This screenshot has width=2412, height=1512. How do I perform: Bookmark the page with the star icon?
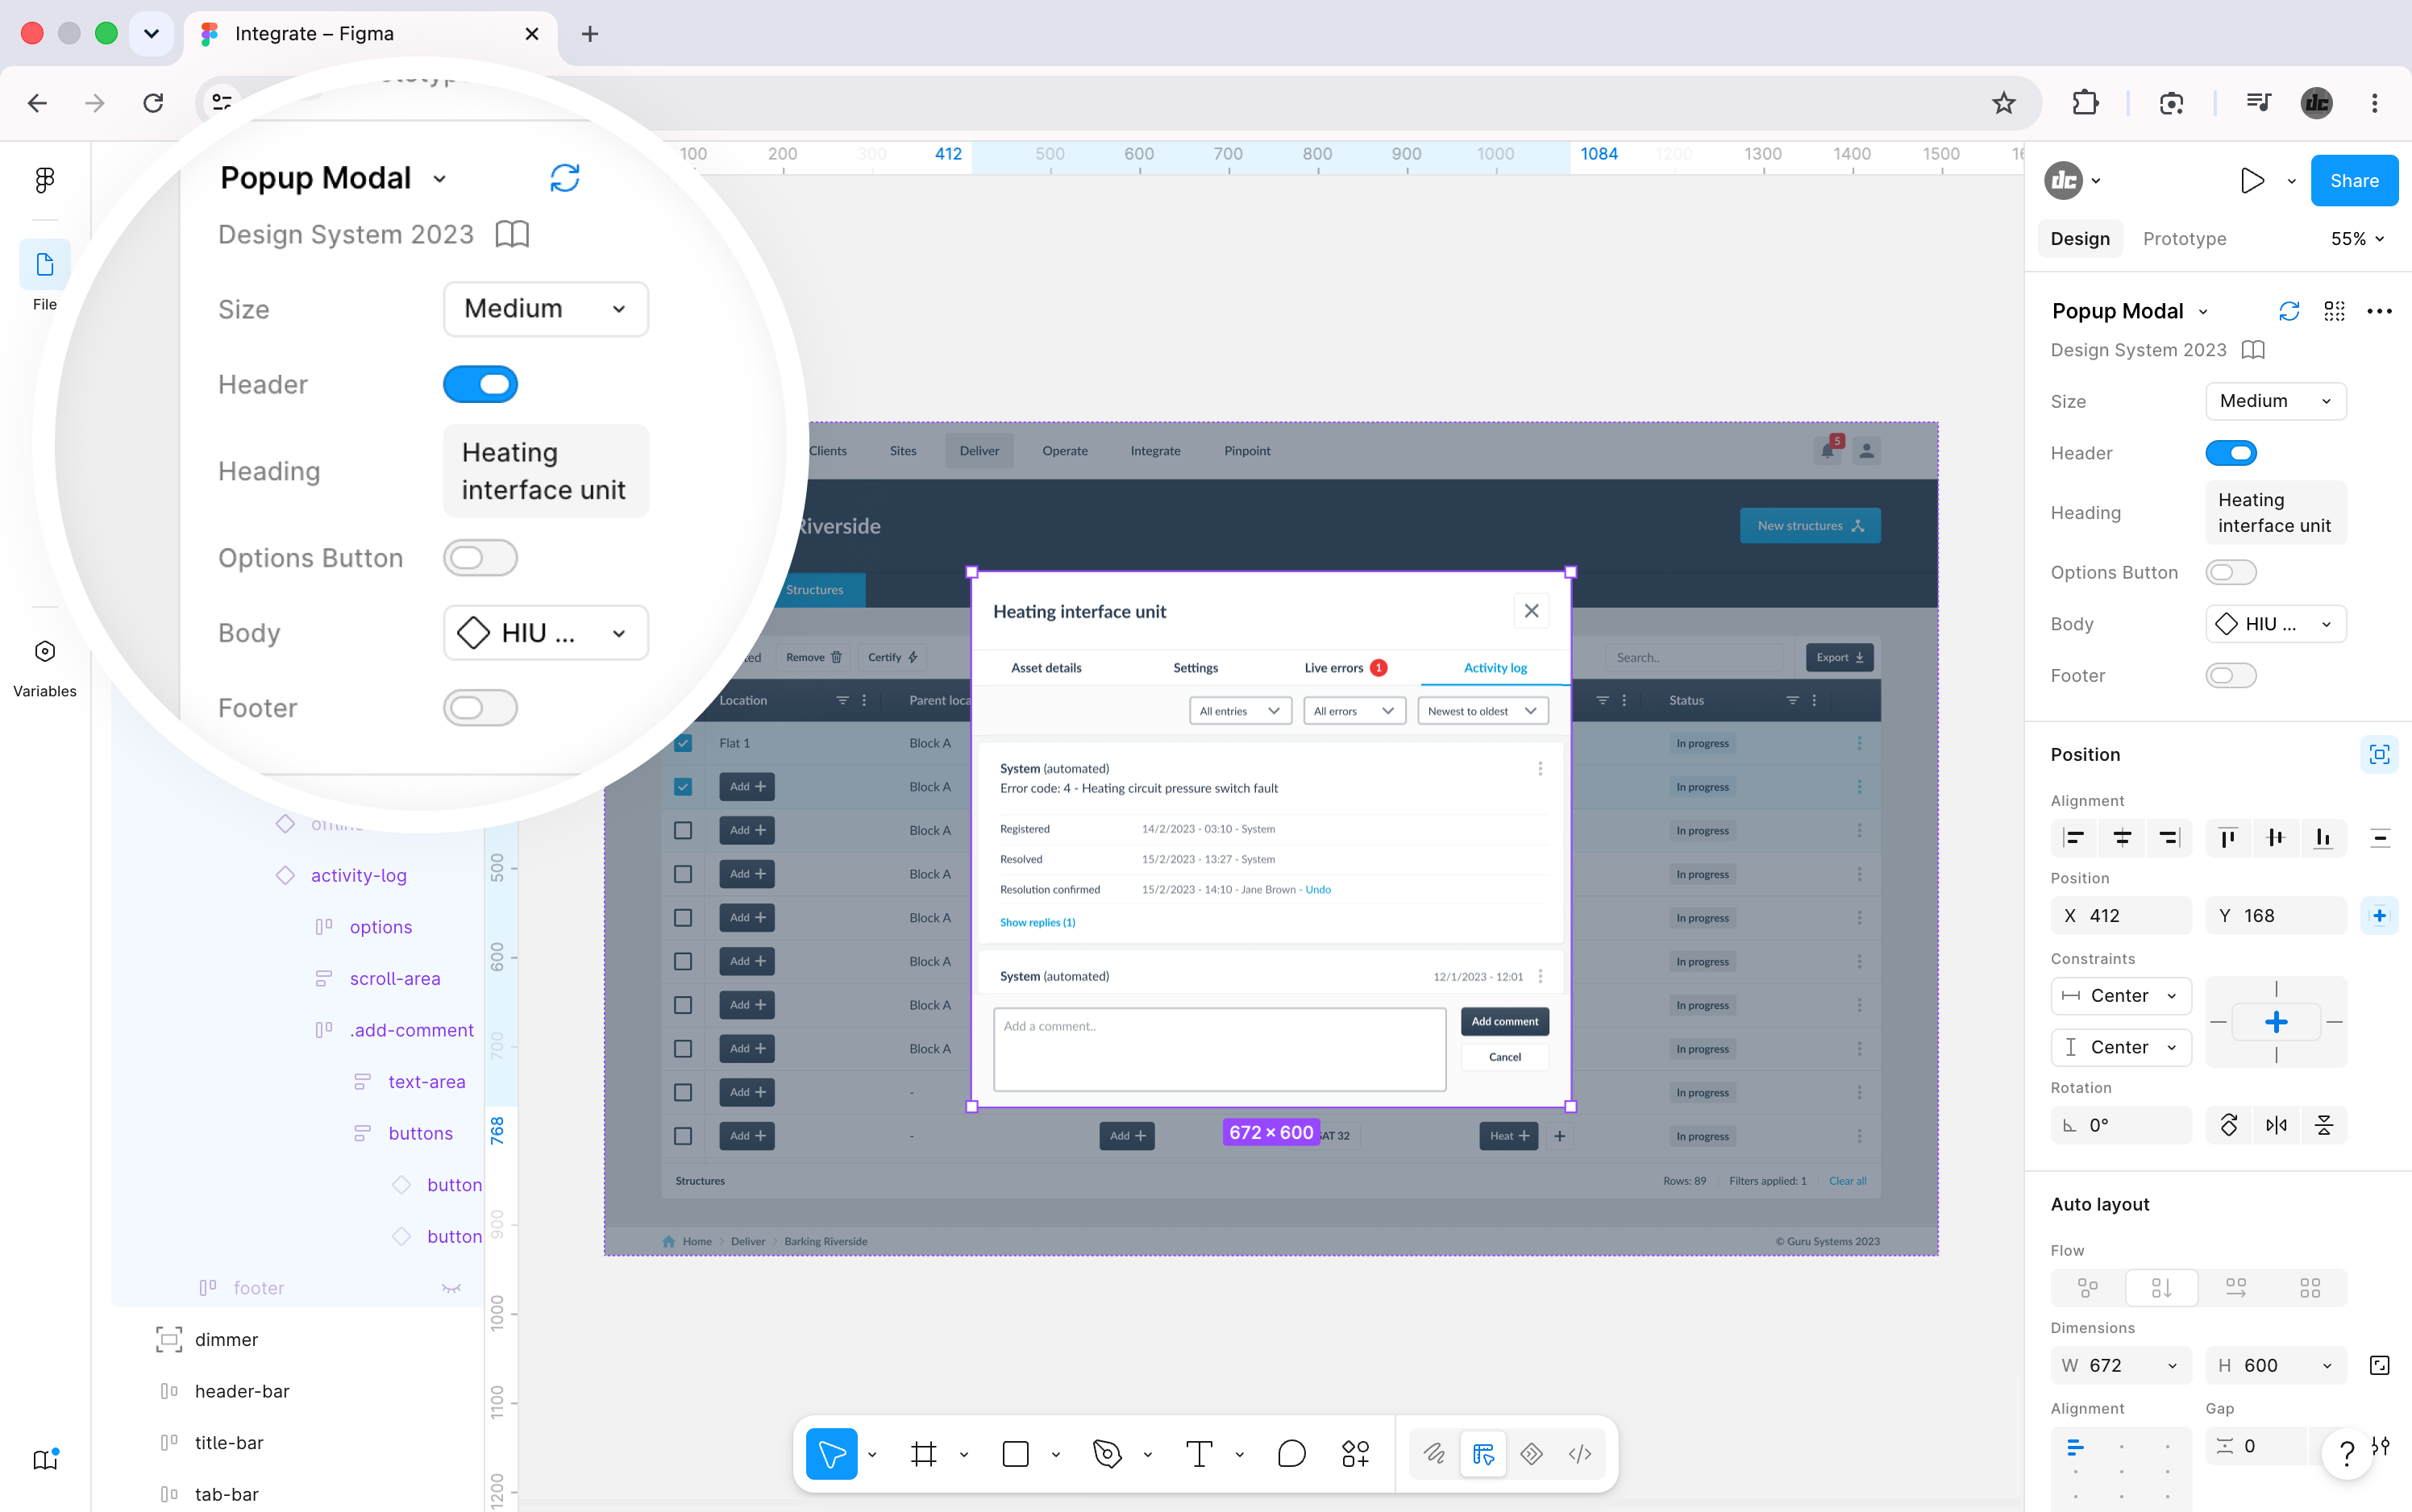point(2003,103)
